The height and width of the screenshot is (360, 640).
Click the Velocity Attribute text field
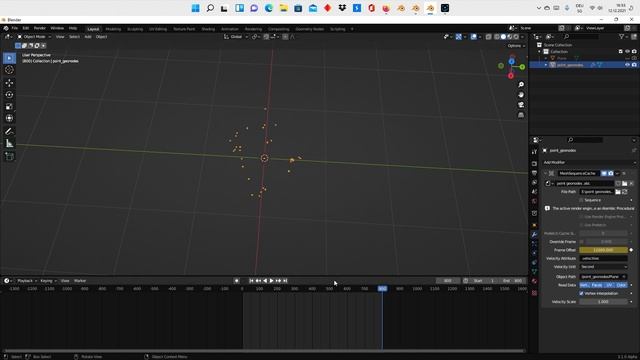tap(603, 259)
